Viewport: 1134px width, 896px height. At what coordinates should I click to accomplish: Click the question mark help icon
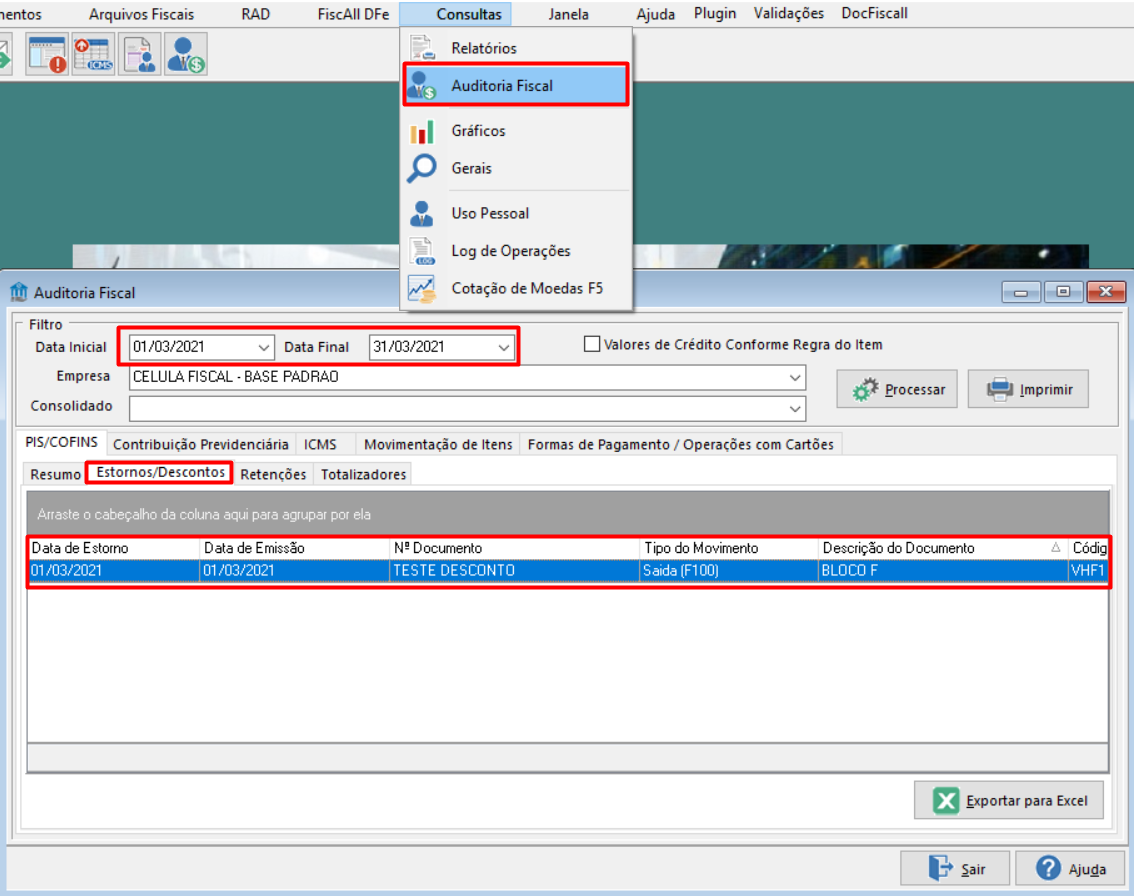point(1048,869)
